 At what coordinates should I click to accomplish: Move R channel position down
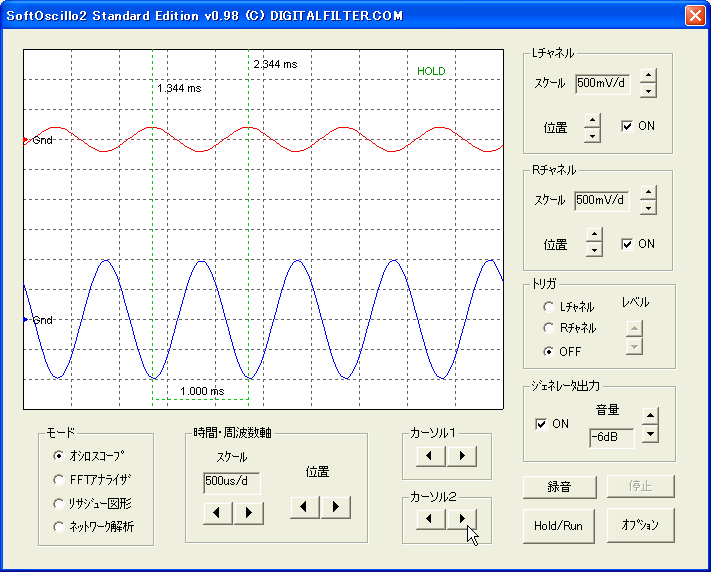point(594,249)
